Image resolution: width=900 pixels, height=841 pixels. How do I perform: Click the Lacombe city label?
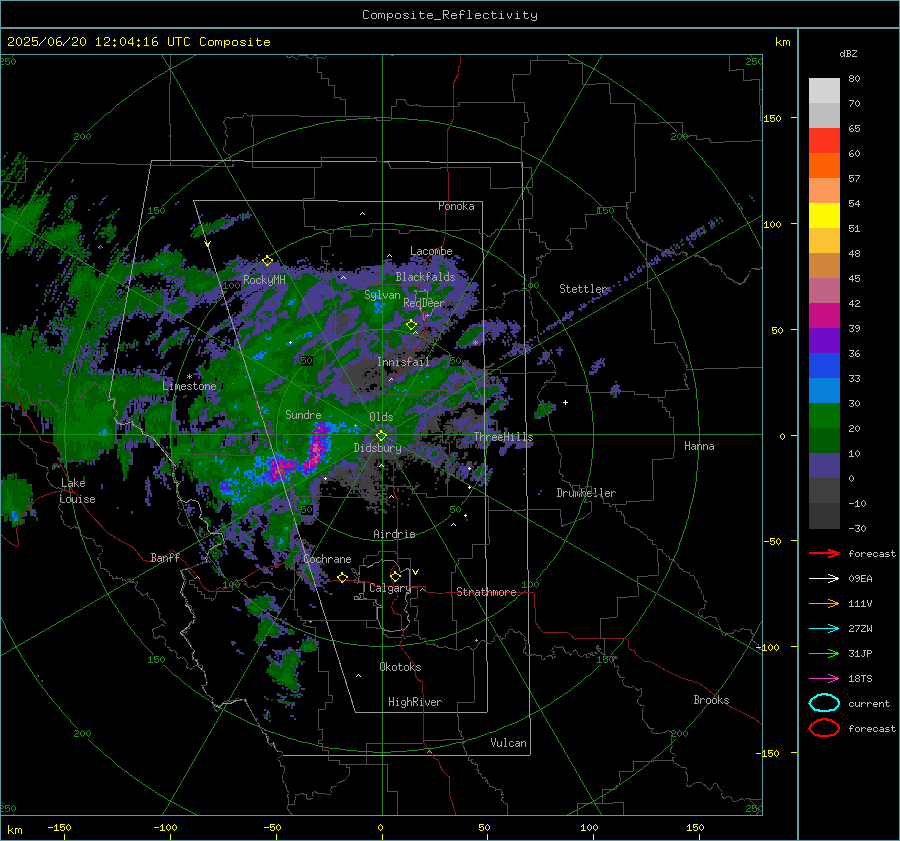click(x=431, y=251)
